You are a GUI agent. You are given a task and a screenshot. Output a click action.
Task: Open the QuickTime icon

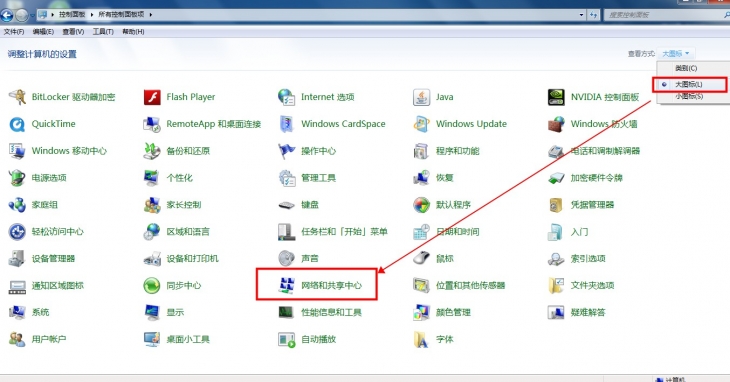click(17, 124)
